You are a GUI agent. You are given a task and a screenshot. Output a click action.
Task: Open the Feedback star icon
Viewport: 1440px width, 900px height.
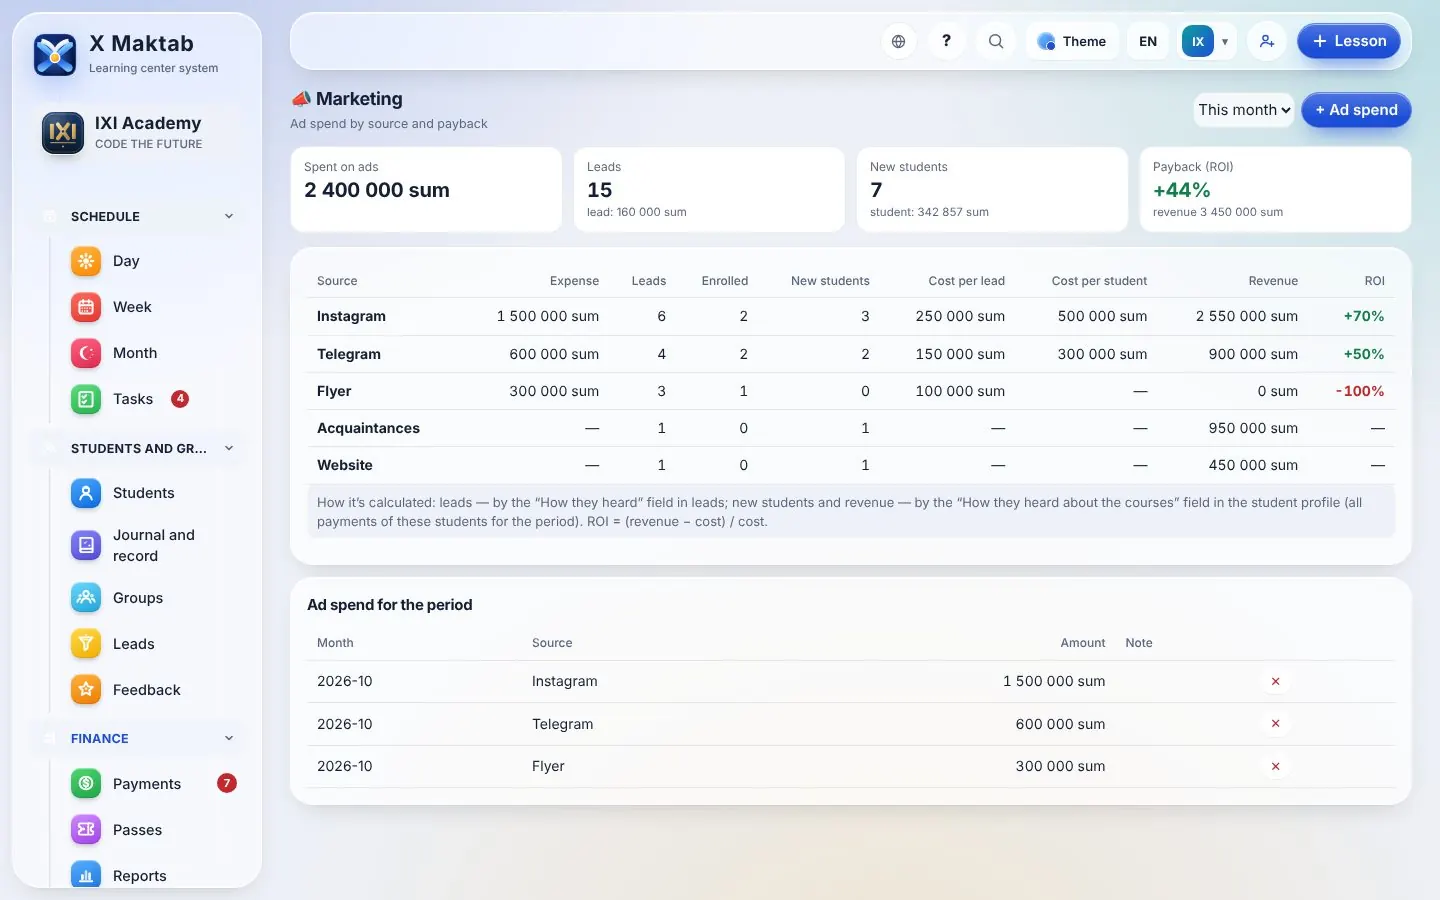coord(86,690)
